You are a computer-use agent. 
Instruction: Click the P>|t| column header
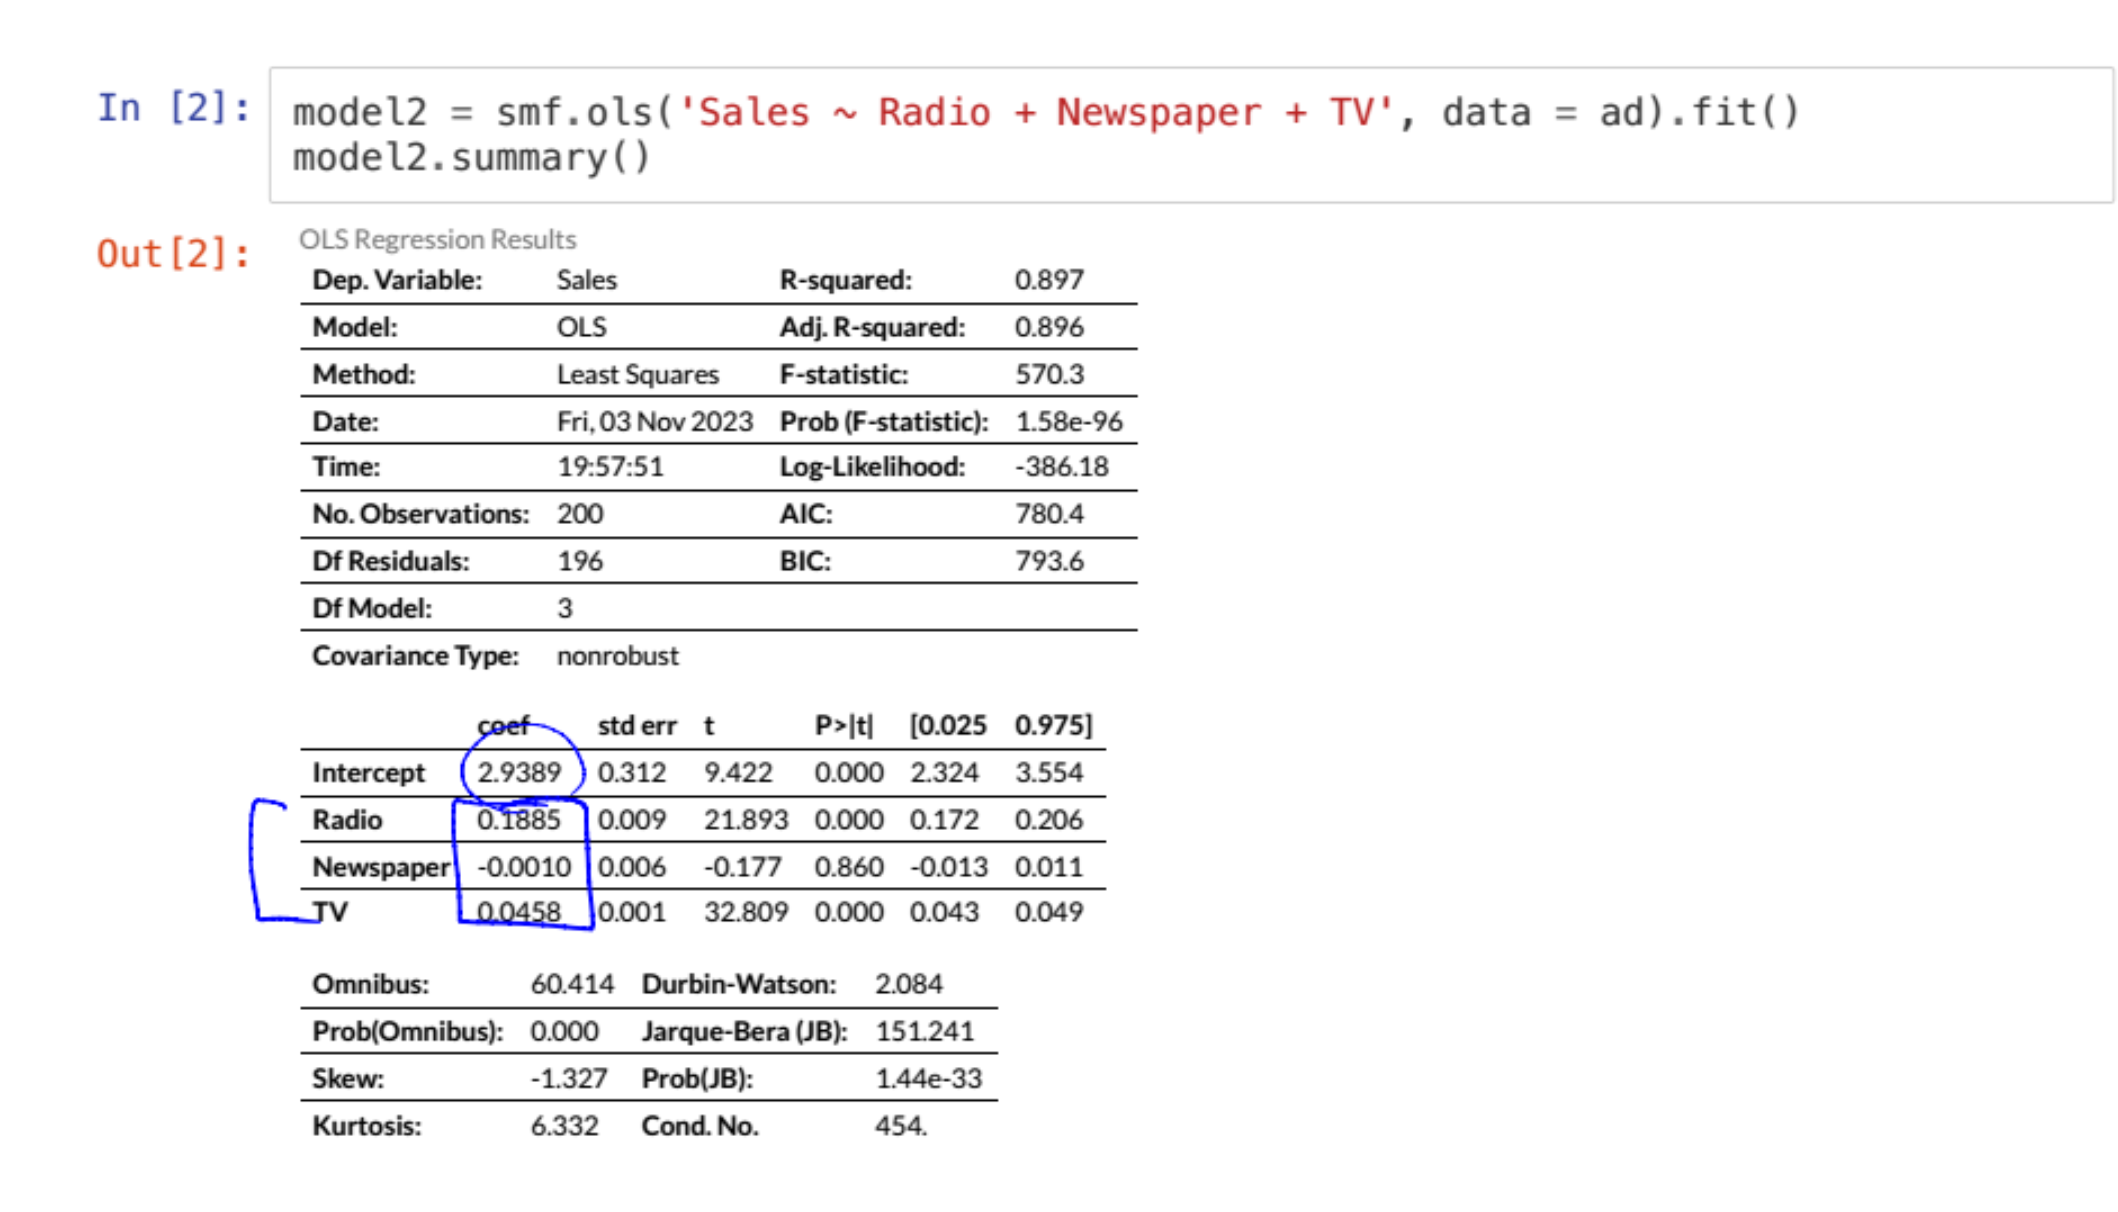(x=843, y=726)
